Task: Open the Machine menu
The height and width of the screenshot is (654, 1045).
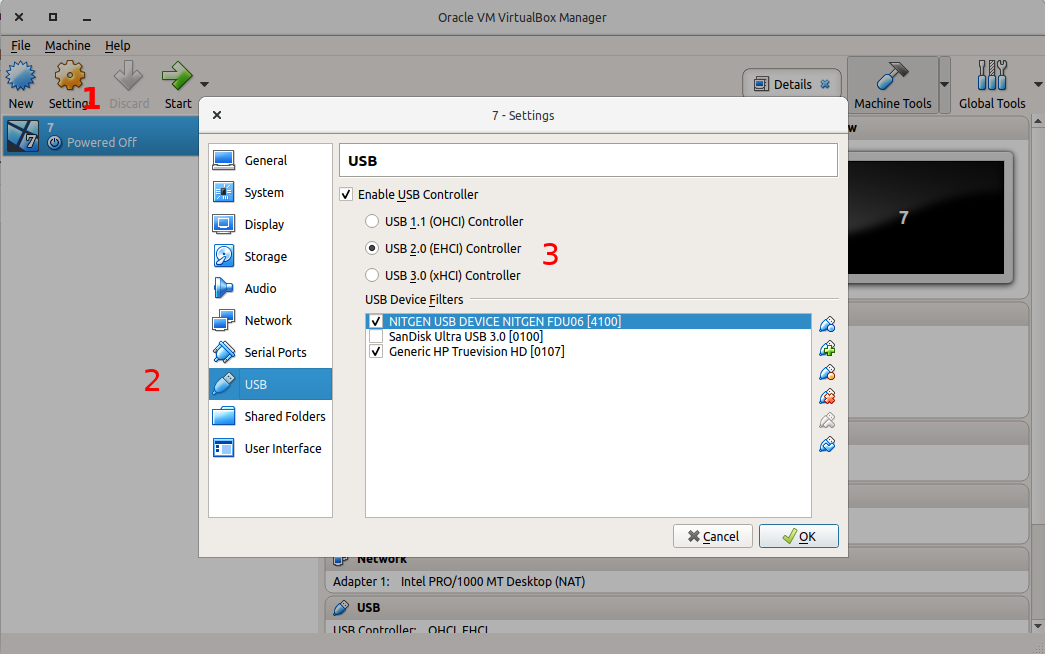Action: coord(67,45)
